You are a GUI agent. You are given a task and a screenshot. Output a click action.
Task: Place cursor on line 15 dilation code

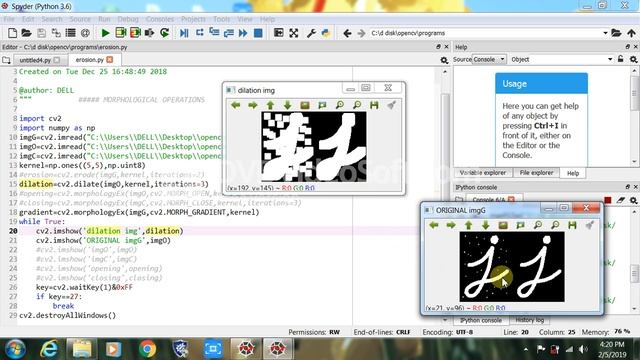tap(114, 184)
